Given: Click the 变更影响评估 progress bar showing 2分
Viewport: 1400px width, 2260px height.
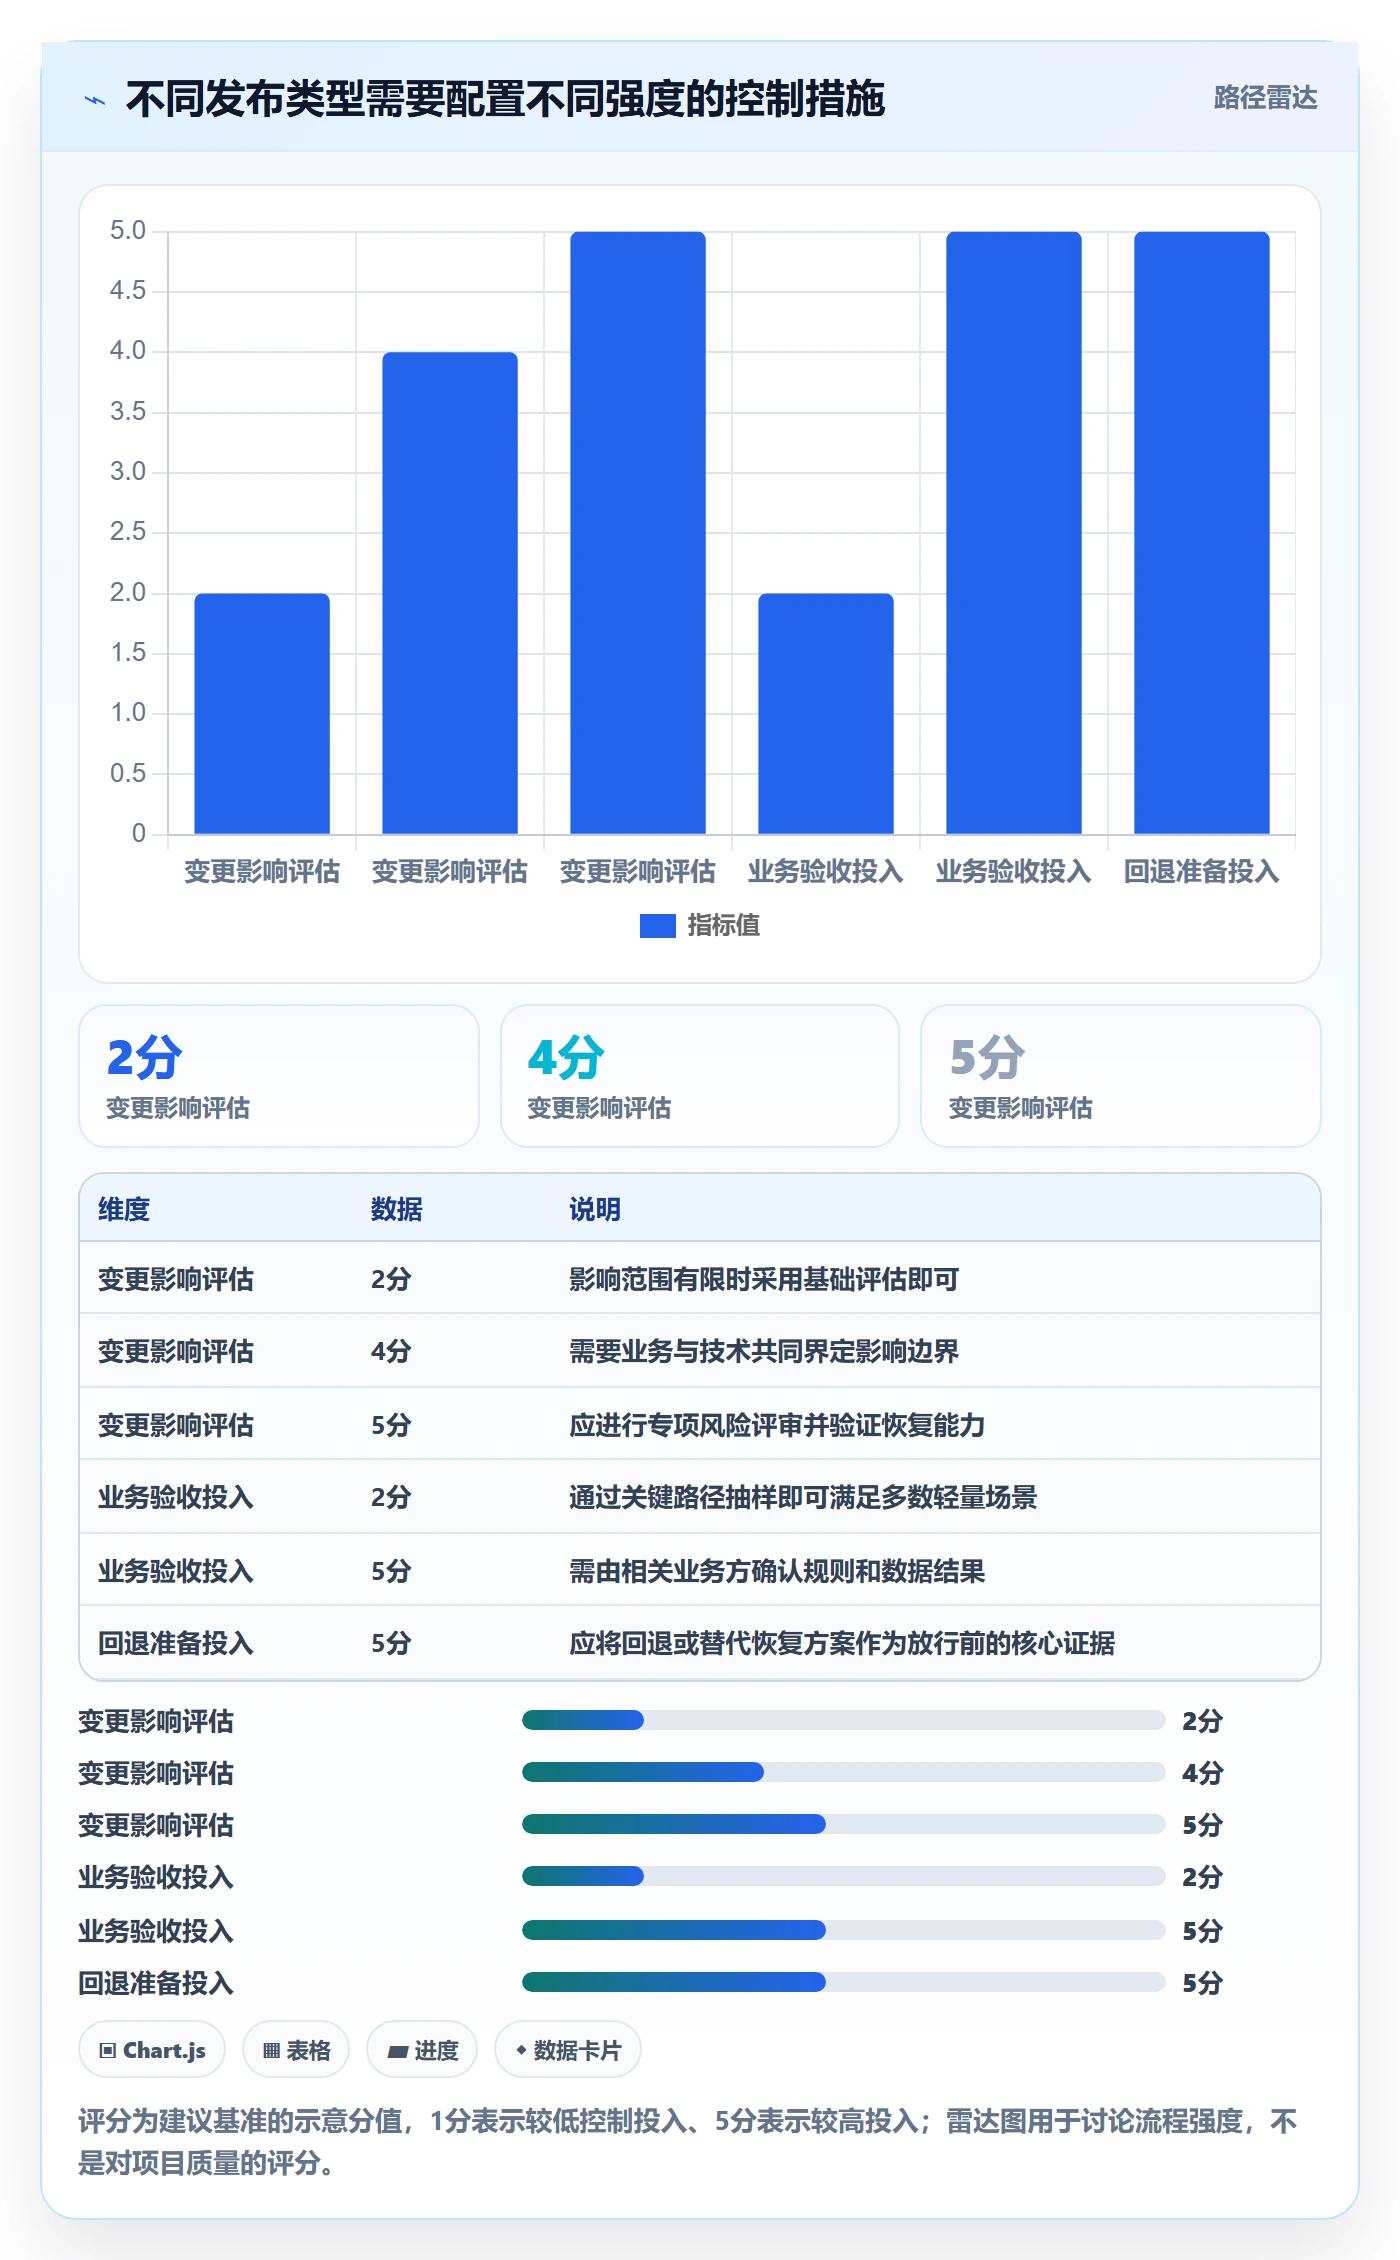Looking at the screenshot, I should pyautogui.click(x=843, y=1720).
